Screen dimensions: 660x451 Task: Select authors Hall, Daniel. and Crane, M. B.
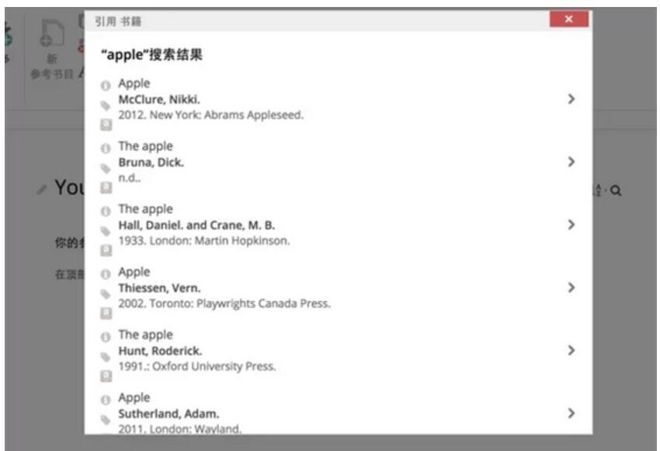197,225
